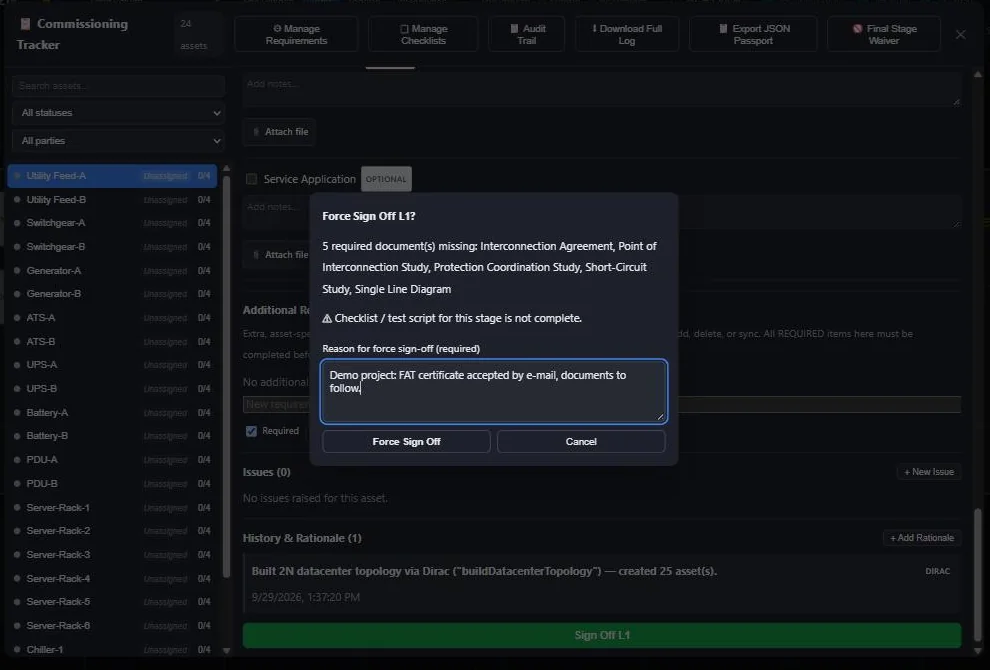Click the force sign-off reason text area
The image size is (990, 670).
tap(494, 391)
